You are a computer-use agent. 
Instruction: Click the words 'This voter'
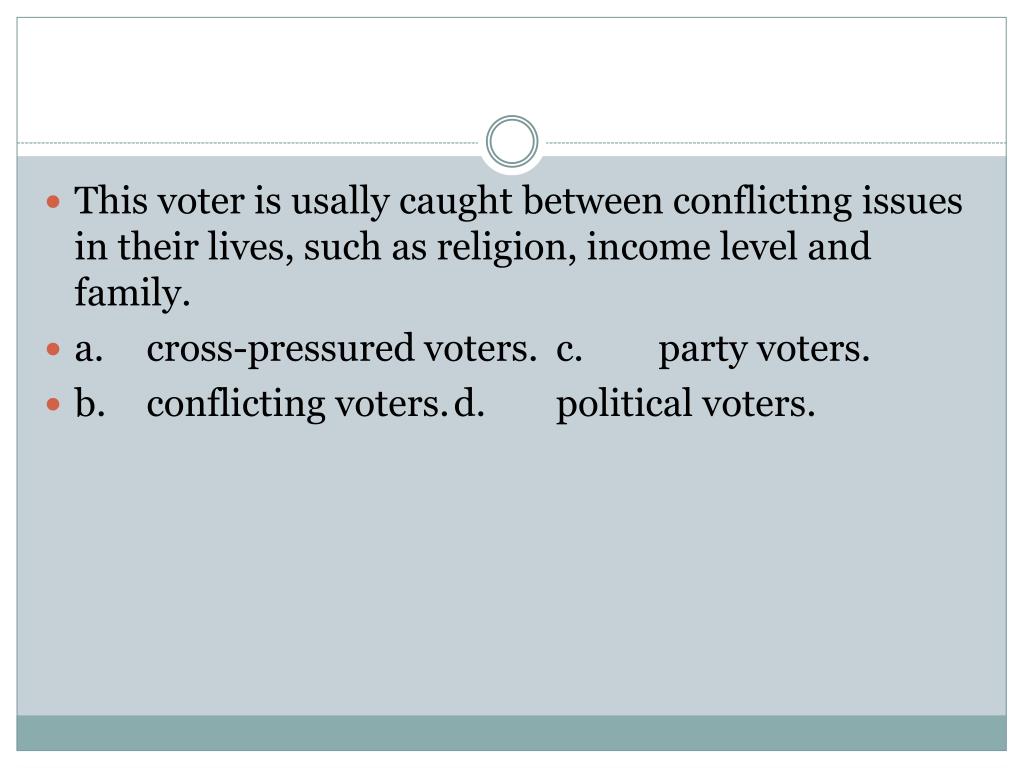159,200
